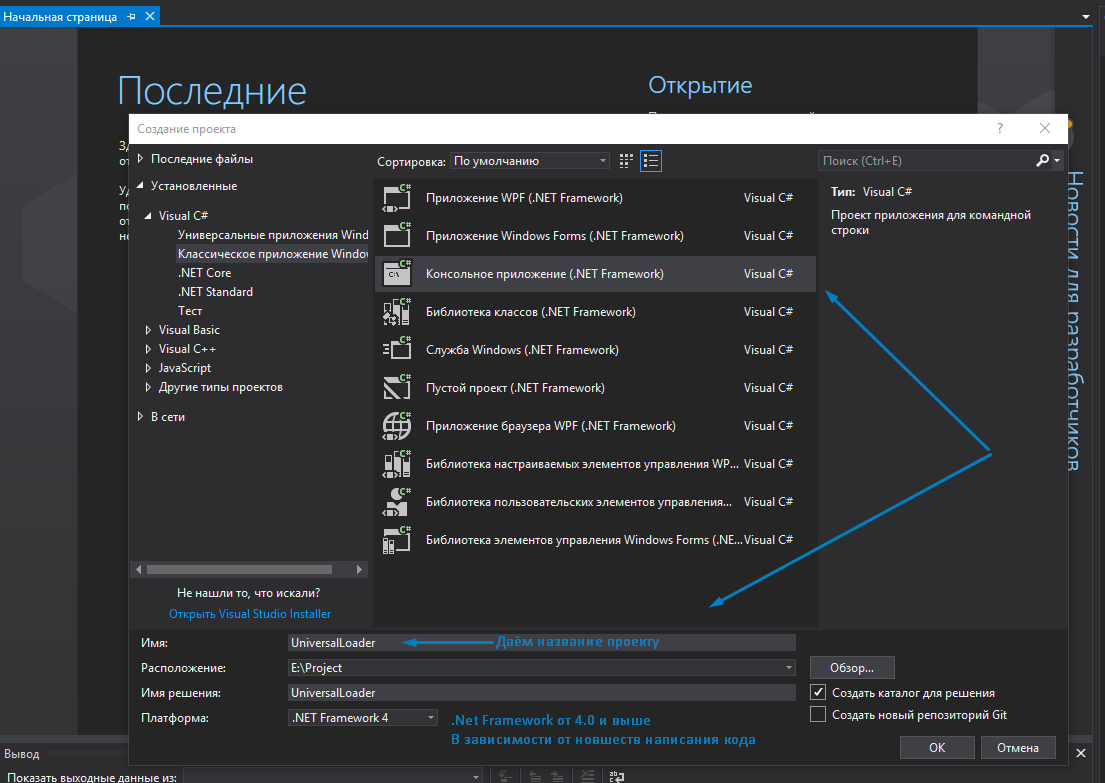This screenshot has width=1105, height=783.
Task: Select 'Приложение WPF (.NET Framework)' row text
Action: pyautogui.click(x=524, y=198)
